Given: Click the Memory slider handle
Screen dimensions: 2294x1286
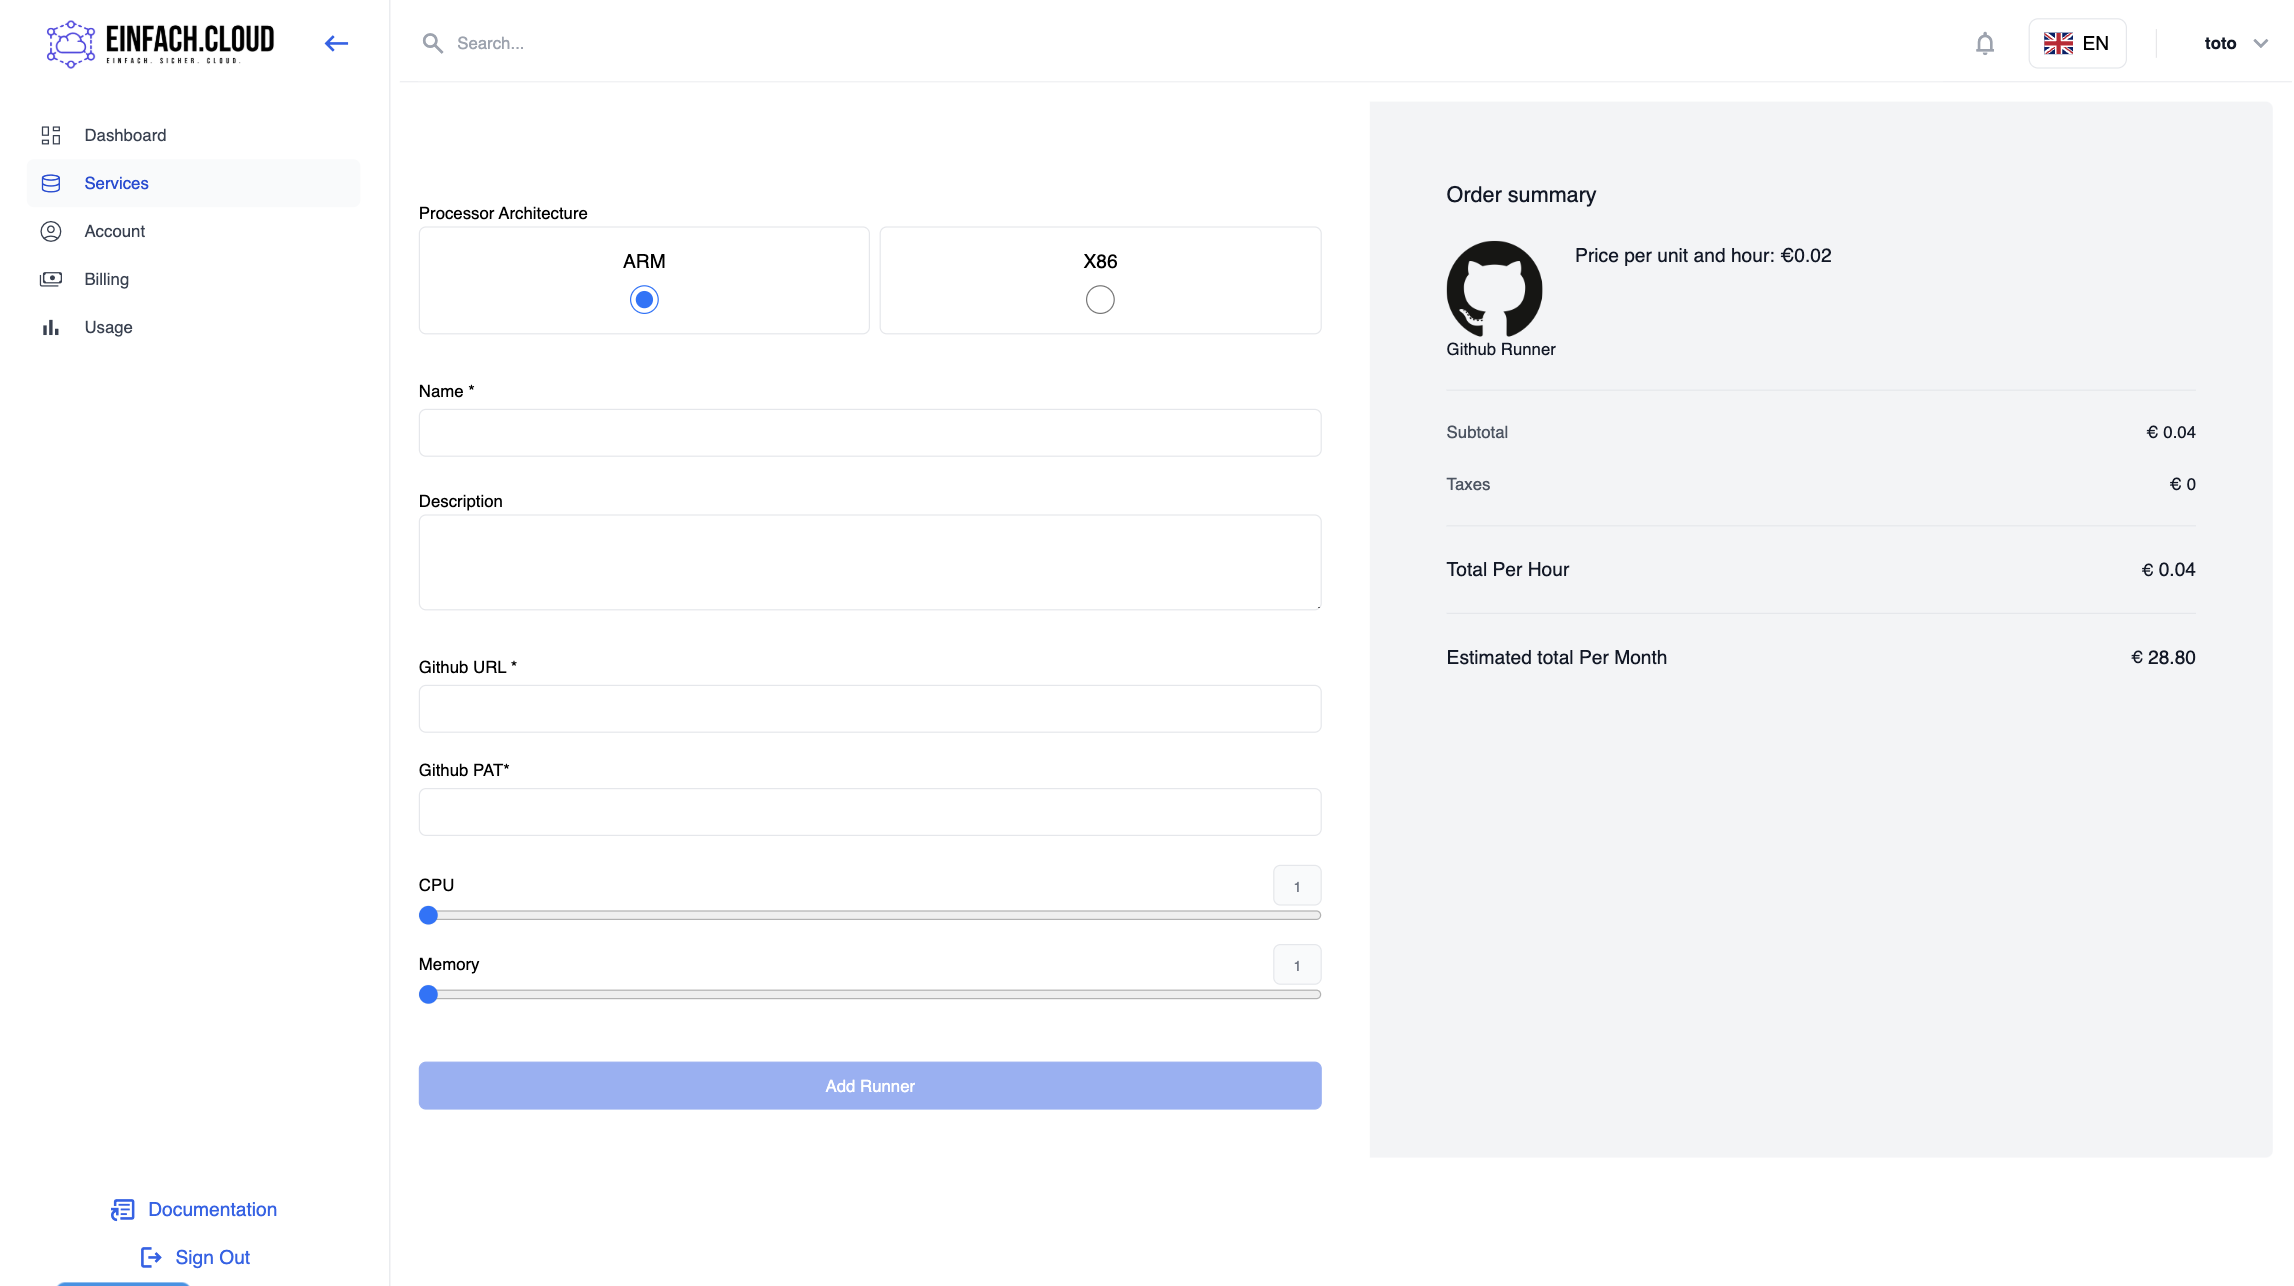Looking at the screenshot, I should [x=429, y=994].
